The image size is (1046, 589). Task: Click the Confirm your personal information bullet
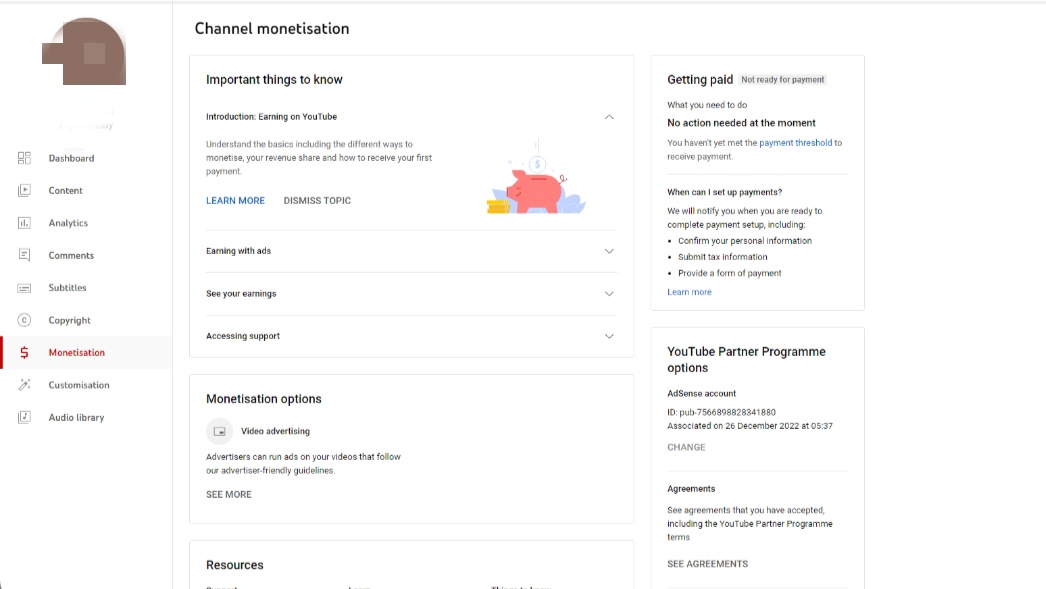pos(744,241)
